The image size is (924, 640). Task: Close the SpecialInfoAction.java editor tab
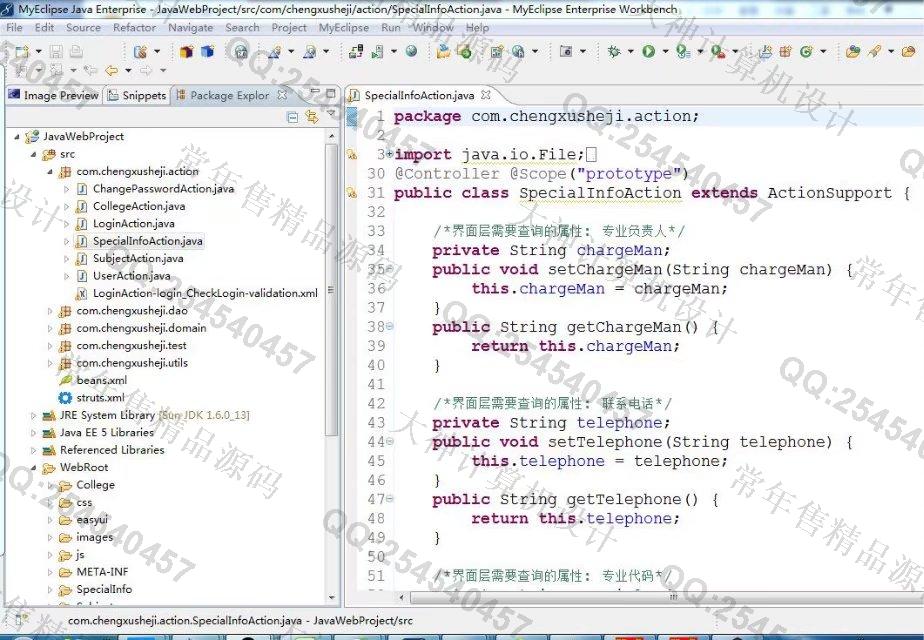pos(486,94)
